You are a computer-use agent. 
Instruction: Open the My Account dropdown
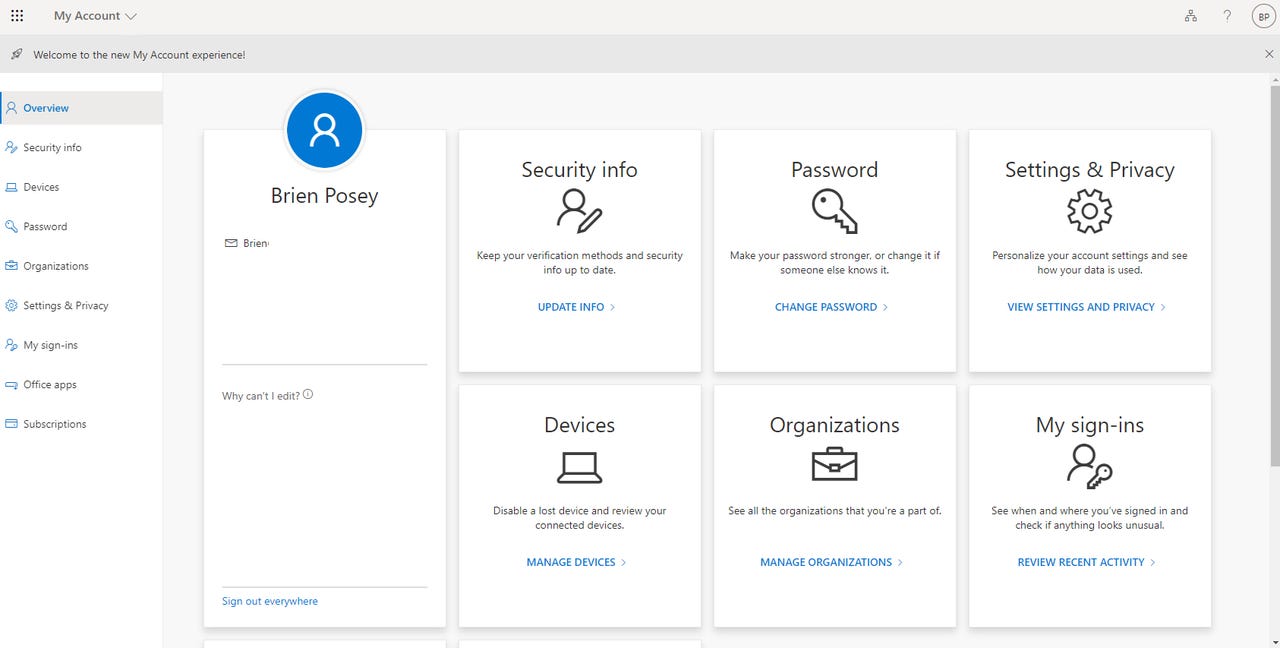[95, 15]
